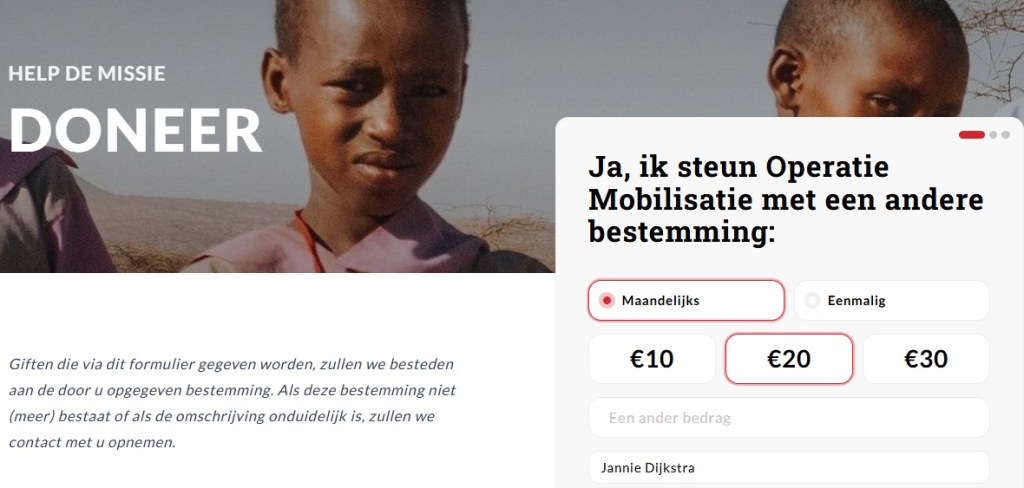Screen dimensions: 1024x488
Task: Select the €20 donation amount
Action: [789, 359]
